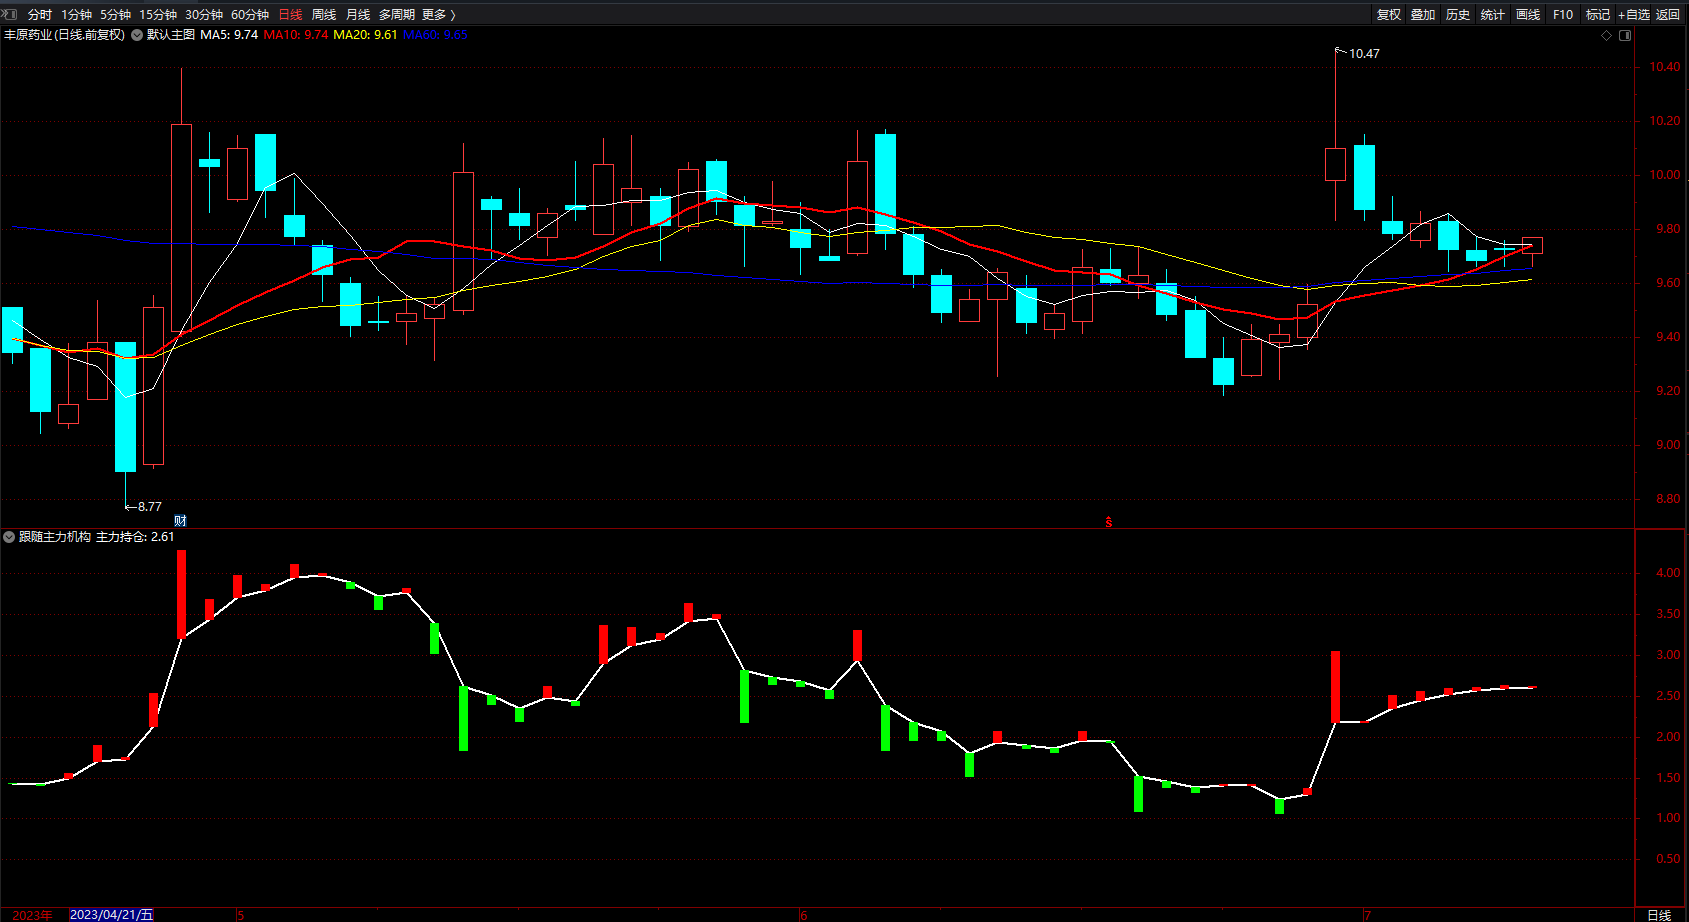The width and height of the screenshot is (1689, 922).
Task: Toggle the right side panel icon
Action: 1625,35
